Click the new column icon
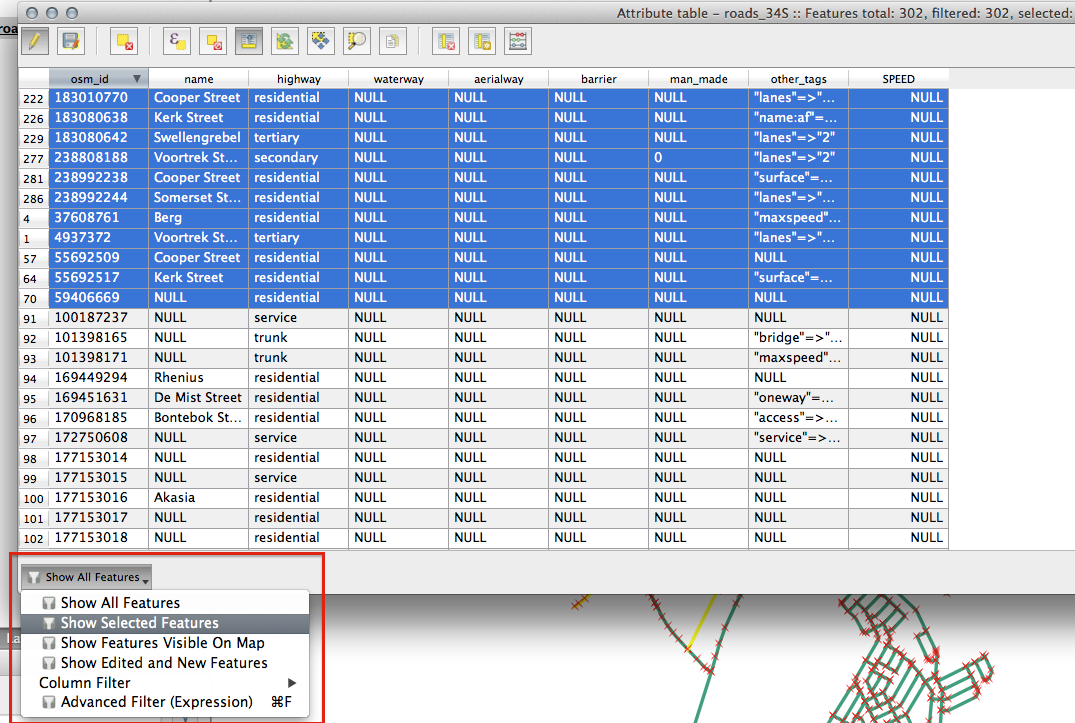The width and height of the screenshot is (1075, 723). point(482,41)
